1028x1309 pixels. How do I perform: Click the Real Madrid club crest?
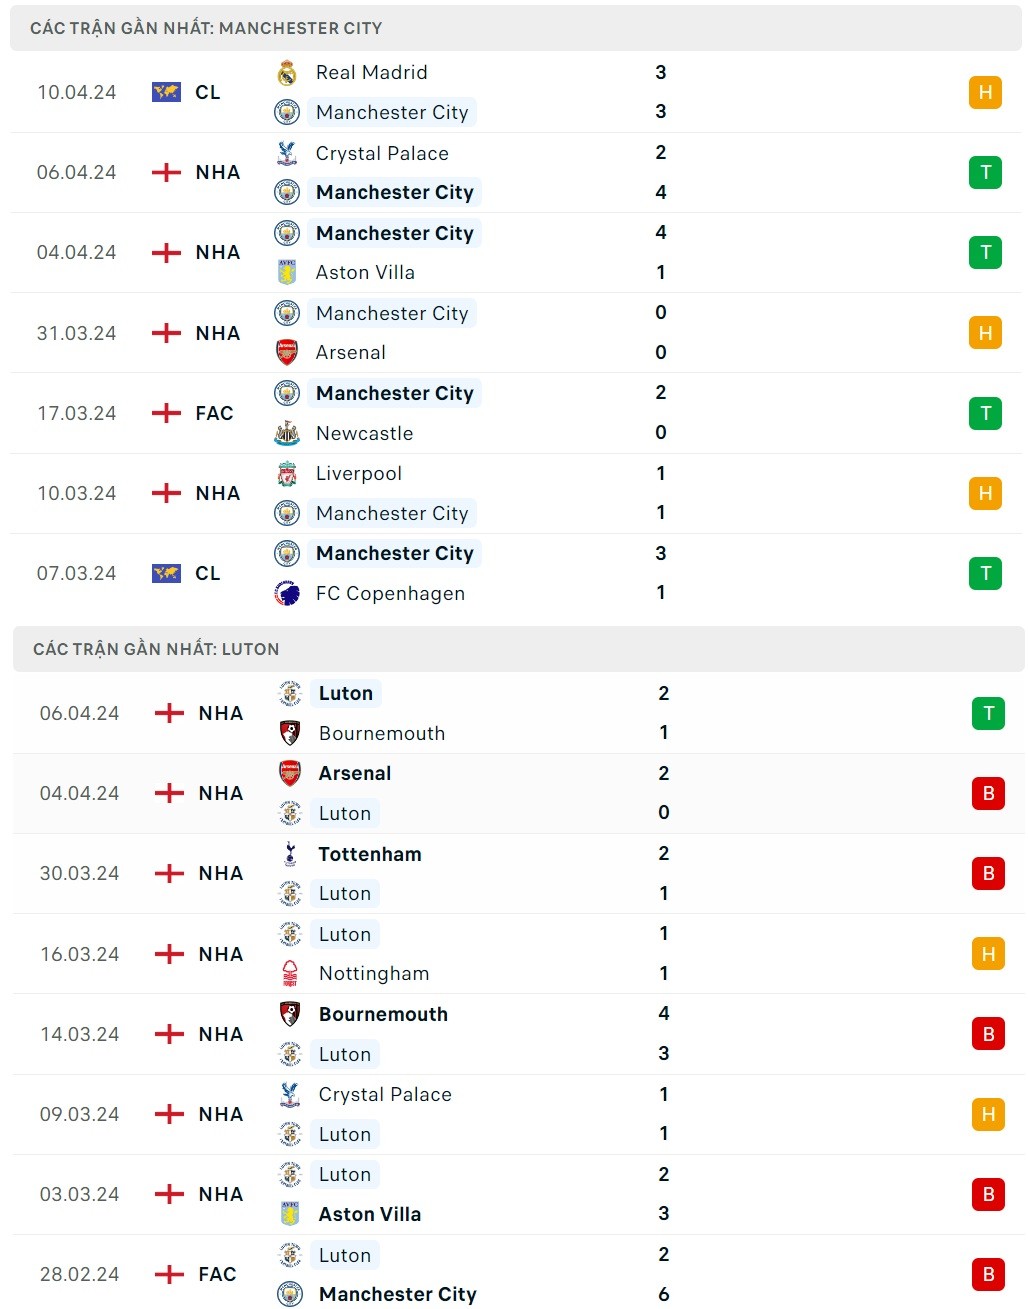point(287,73)
